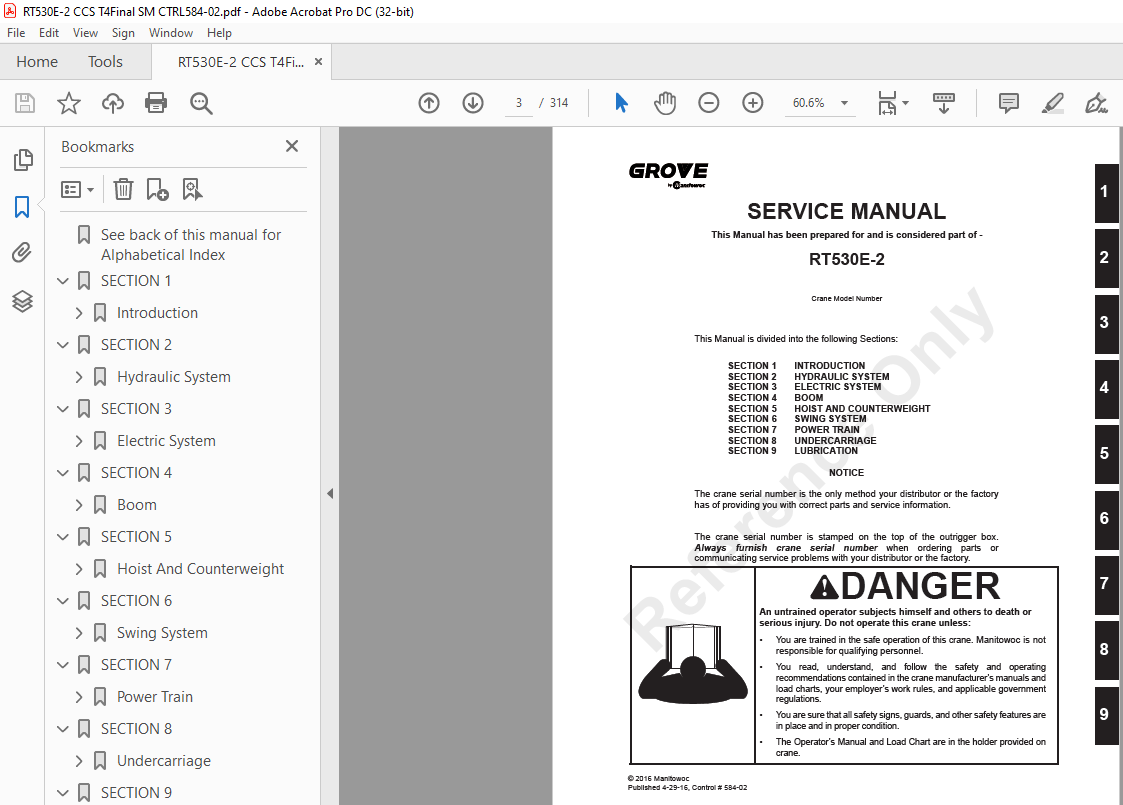The width and height of the screenshot is (1123, 805).
Task: Open Page Thumbnails panel icon
Action: (22, 160)
